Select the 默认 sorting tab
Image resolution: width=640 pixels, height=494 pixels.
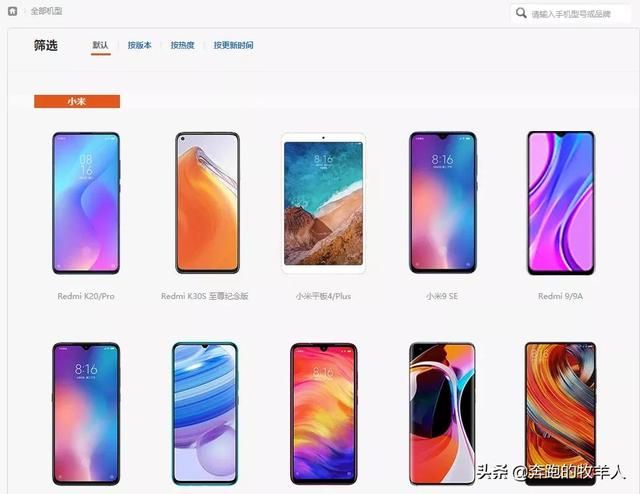[x=100, y=45]
